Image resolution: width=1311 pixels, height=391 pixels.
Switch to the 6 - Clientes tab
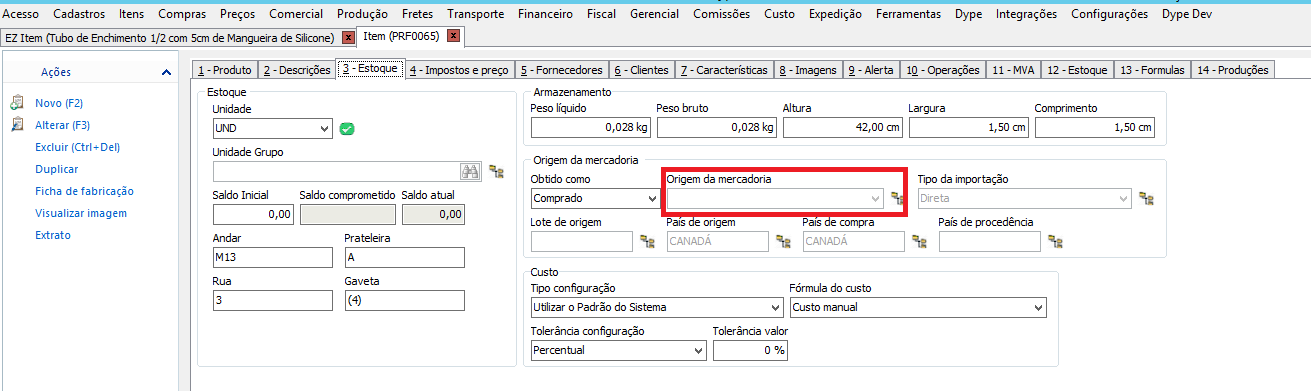click(x=642, y=70)
